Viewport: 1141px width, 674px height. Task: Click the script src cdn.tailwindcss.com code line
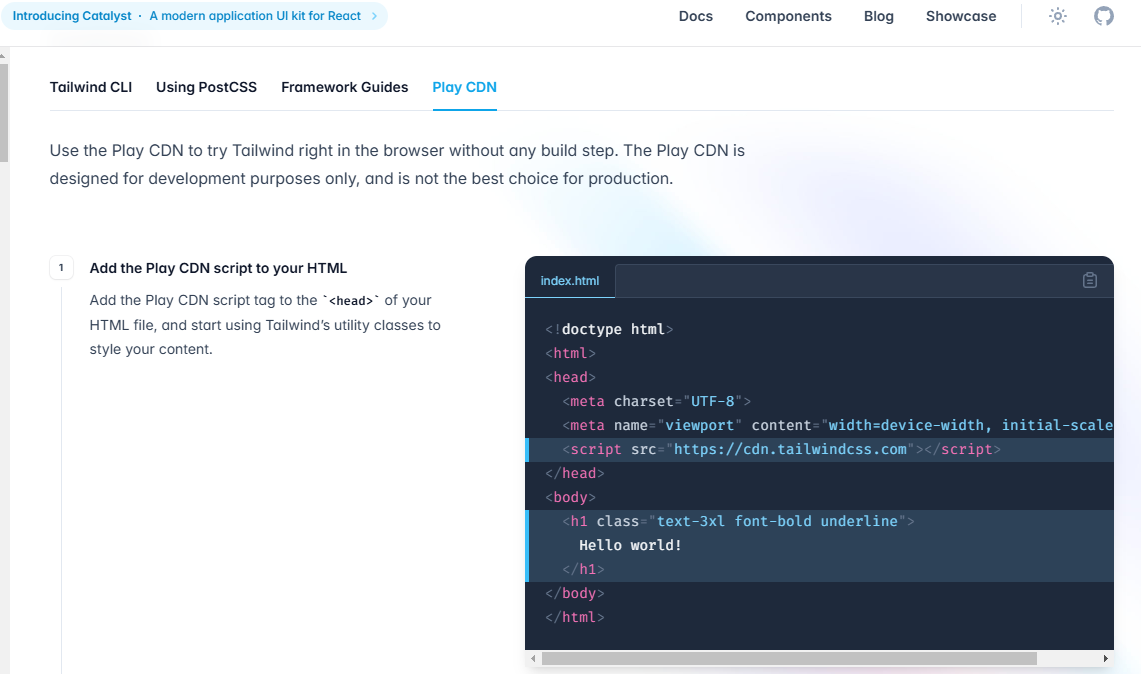pos(782,449)
